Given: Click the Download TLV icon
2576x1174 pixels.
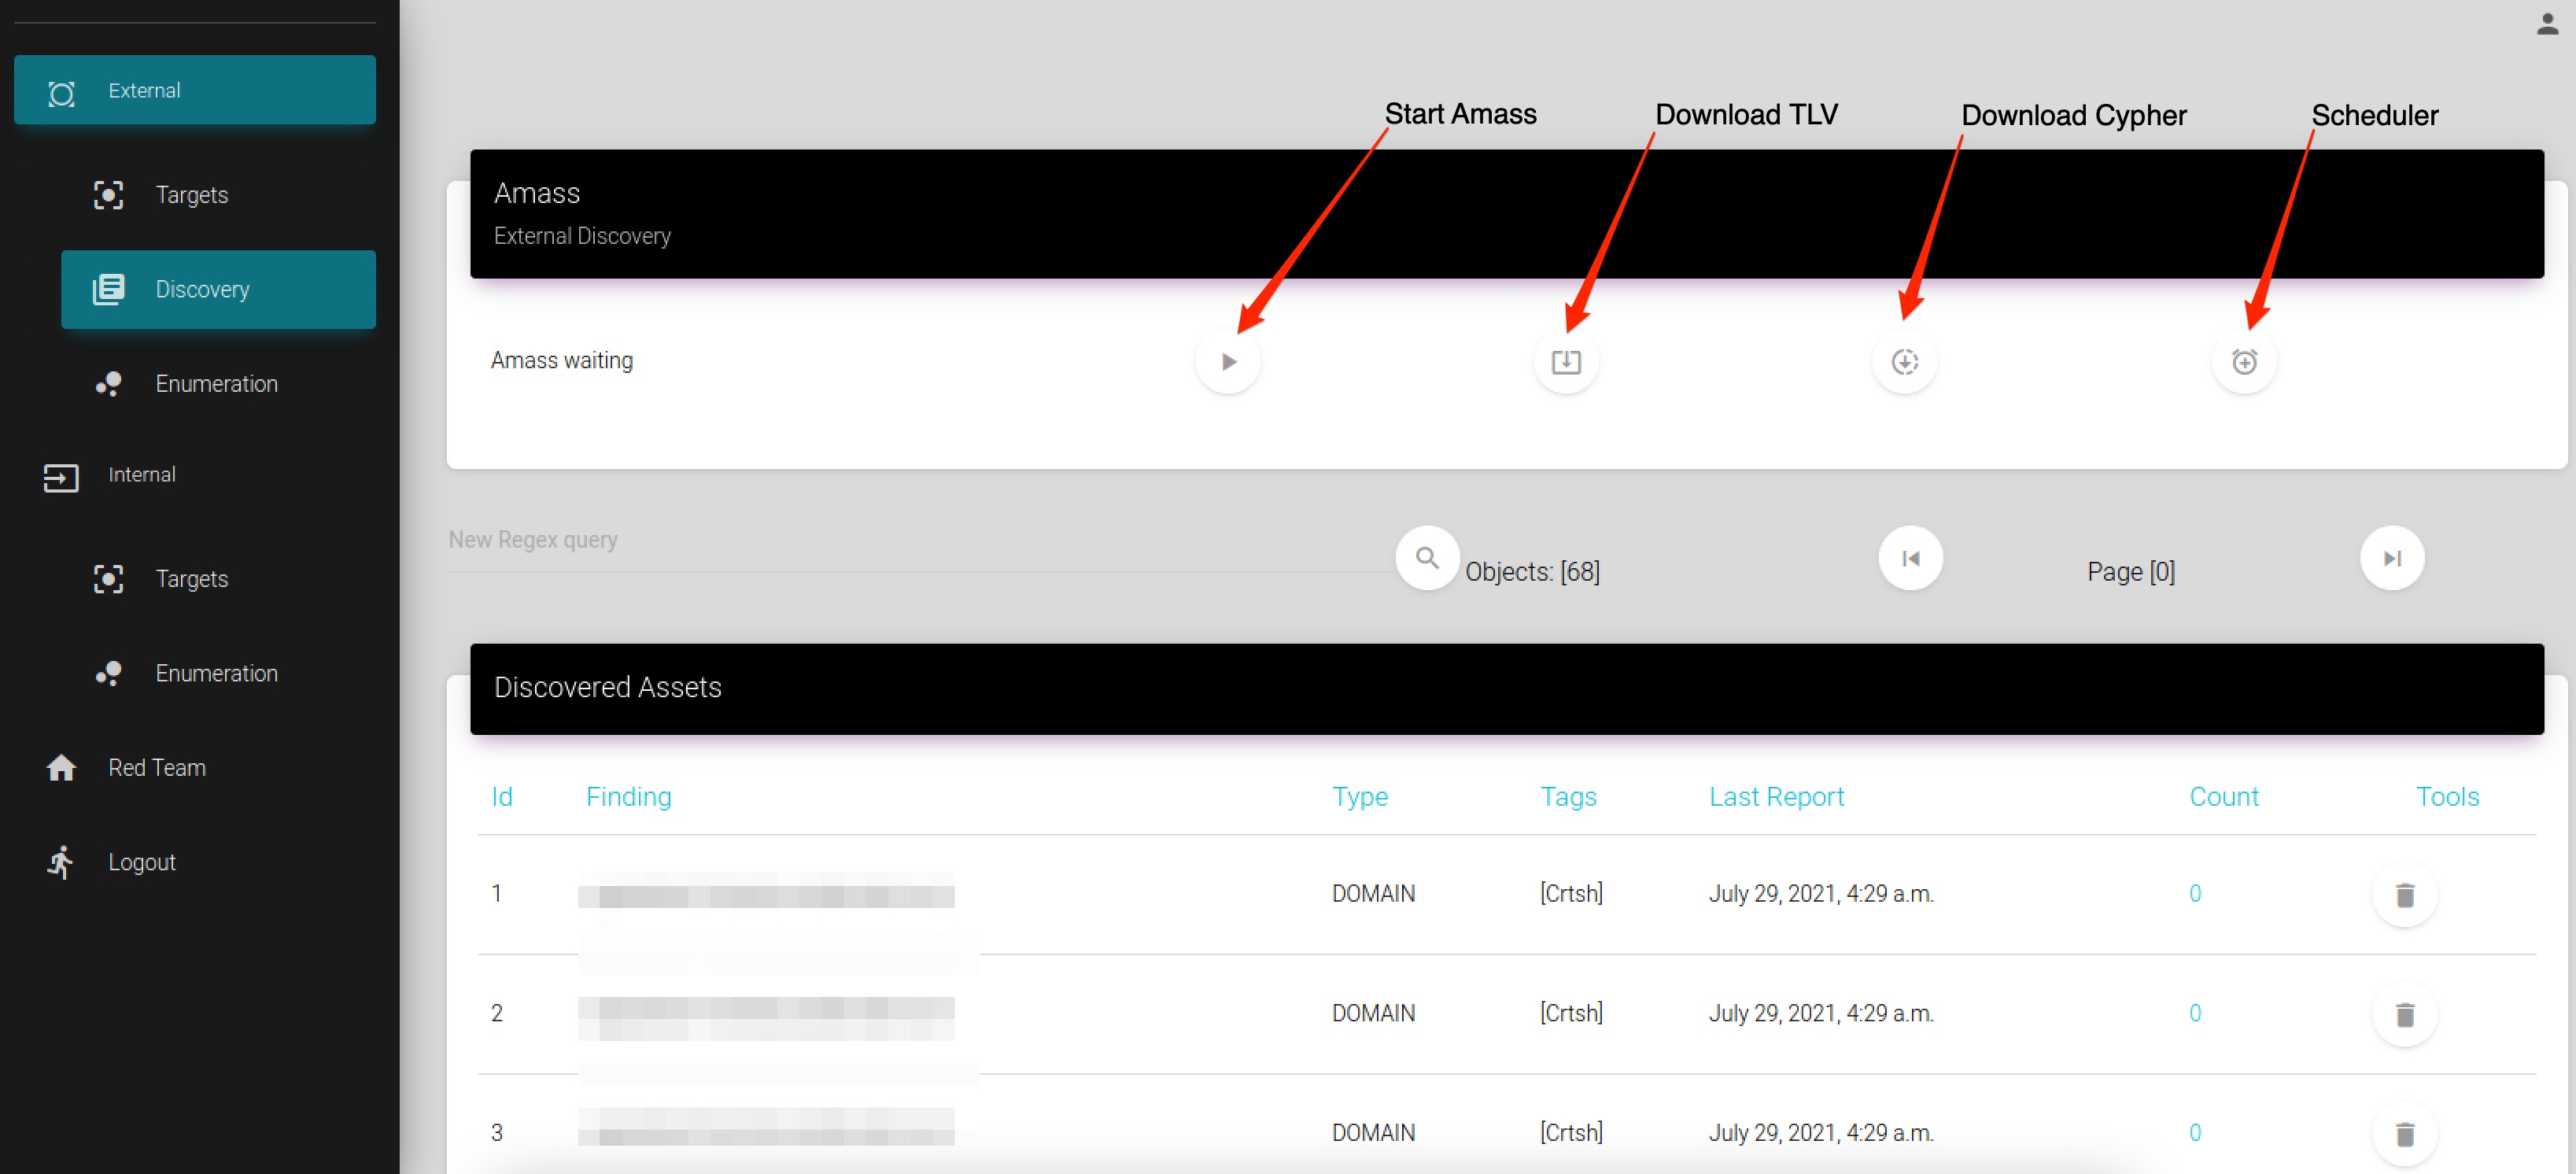Looking at the screenshot, I should pyautogui.click(x=1566, y=361).
